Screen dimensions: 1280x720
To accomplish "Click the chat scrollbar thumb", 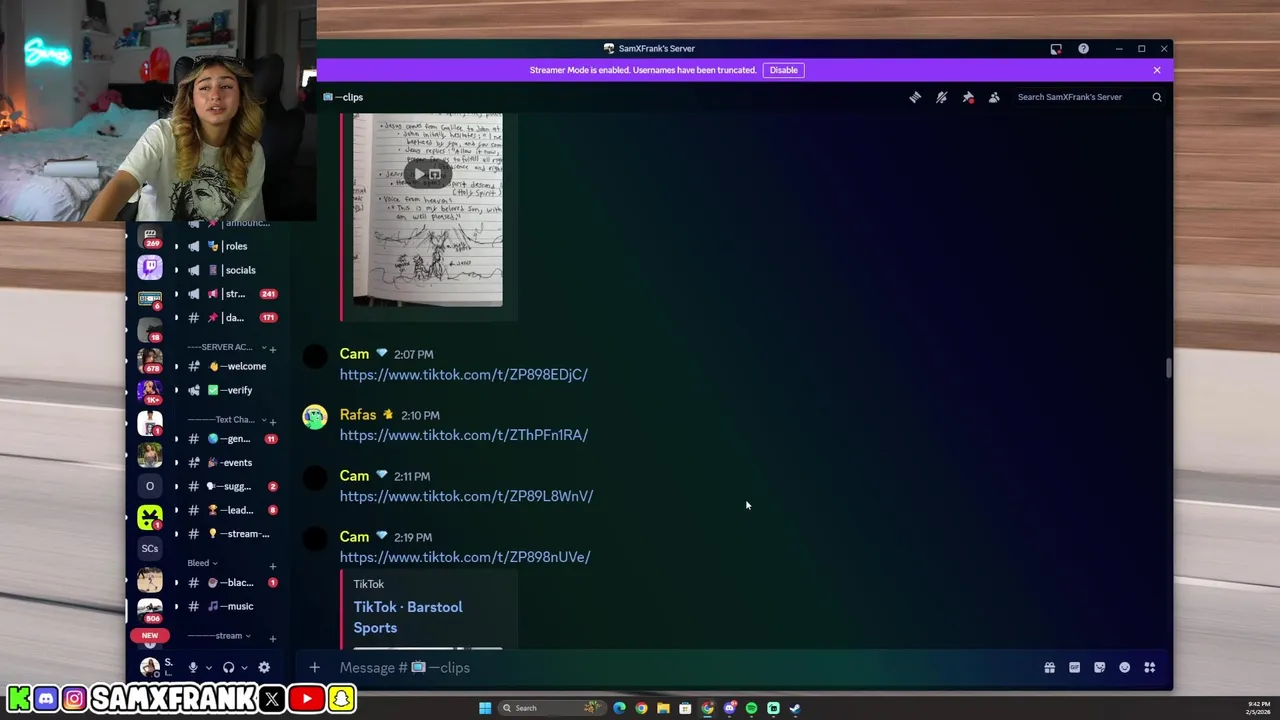I will 1167,367.
